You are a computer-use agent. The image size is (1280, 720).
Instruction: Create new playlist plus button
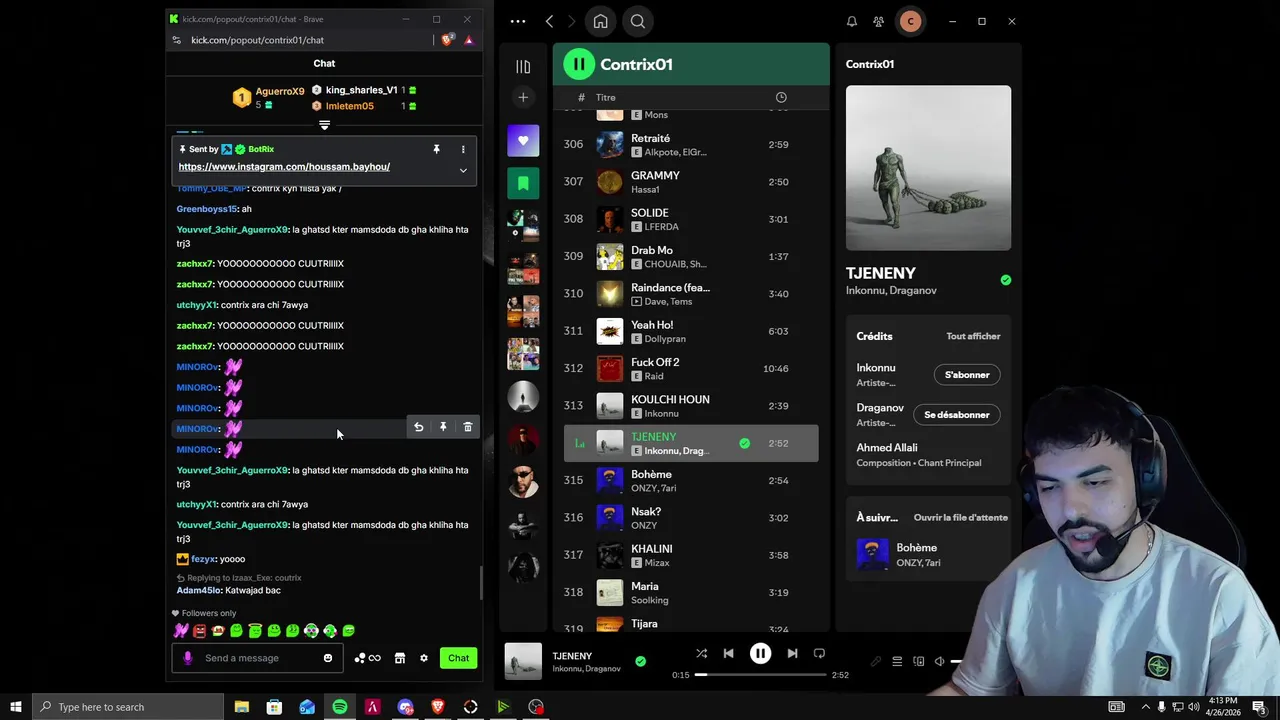[x=523, y=97]
